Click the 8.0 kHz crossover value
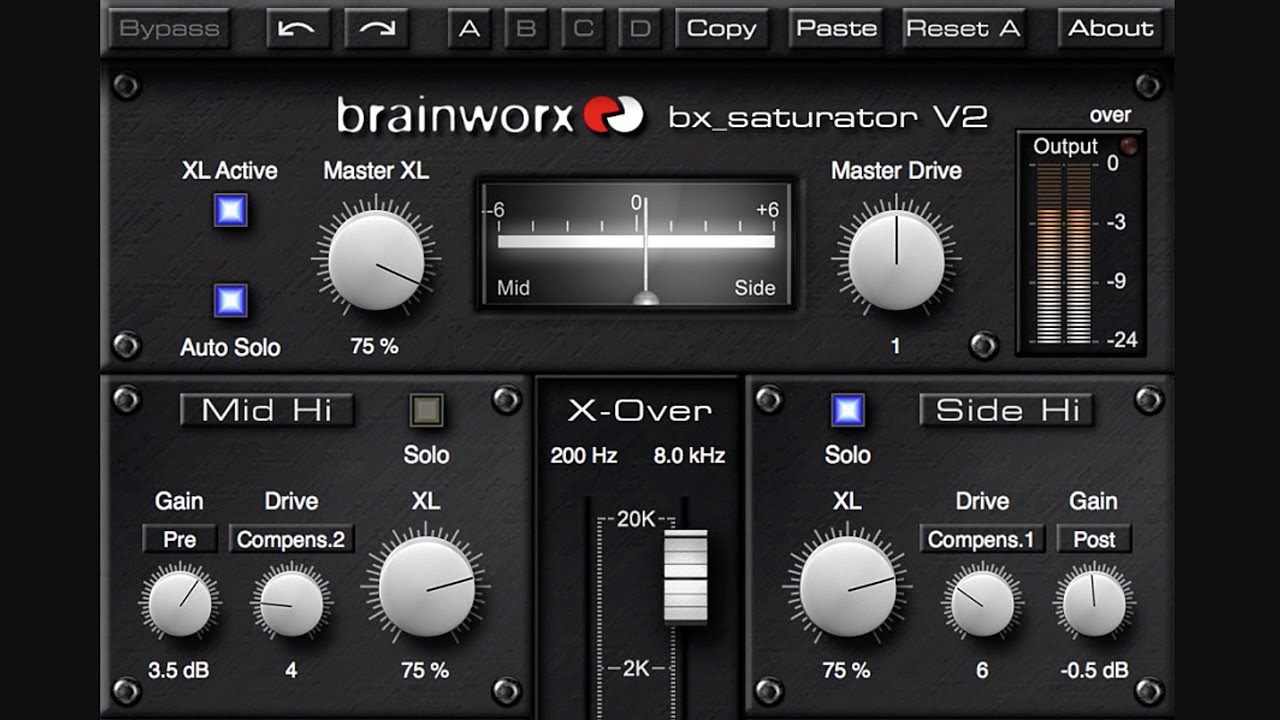 [x=689, y=456]
